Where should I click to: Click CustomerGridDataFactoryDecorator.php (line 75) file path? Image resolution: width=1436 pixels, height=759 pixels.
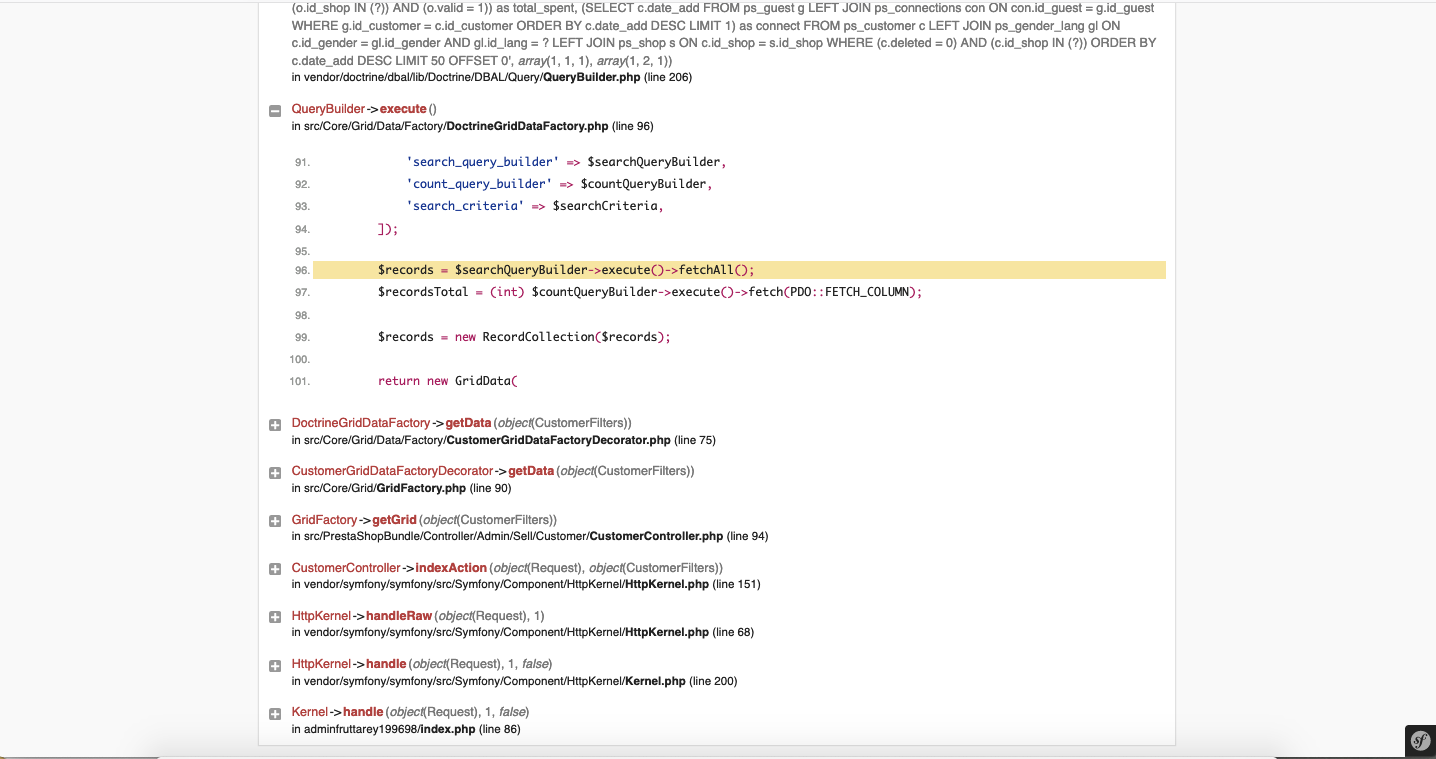(503, 440)
